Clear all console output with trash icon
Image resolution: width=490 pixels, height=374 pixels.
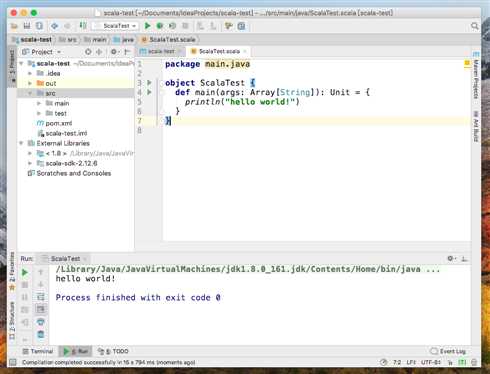point(41,334)
